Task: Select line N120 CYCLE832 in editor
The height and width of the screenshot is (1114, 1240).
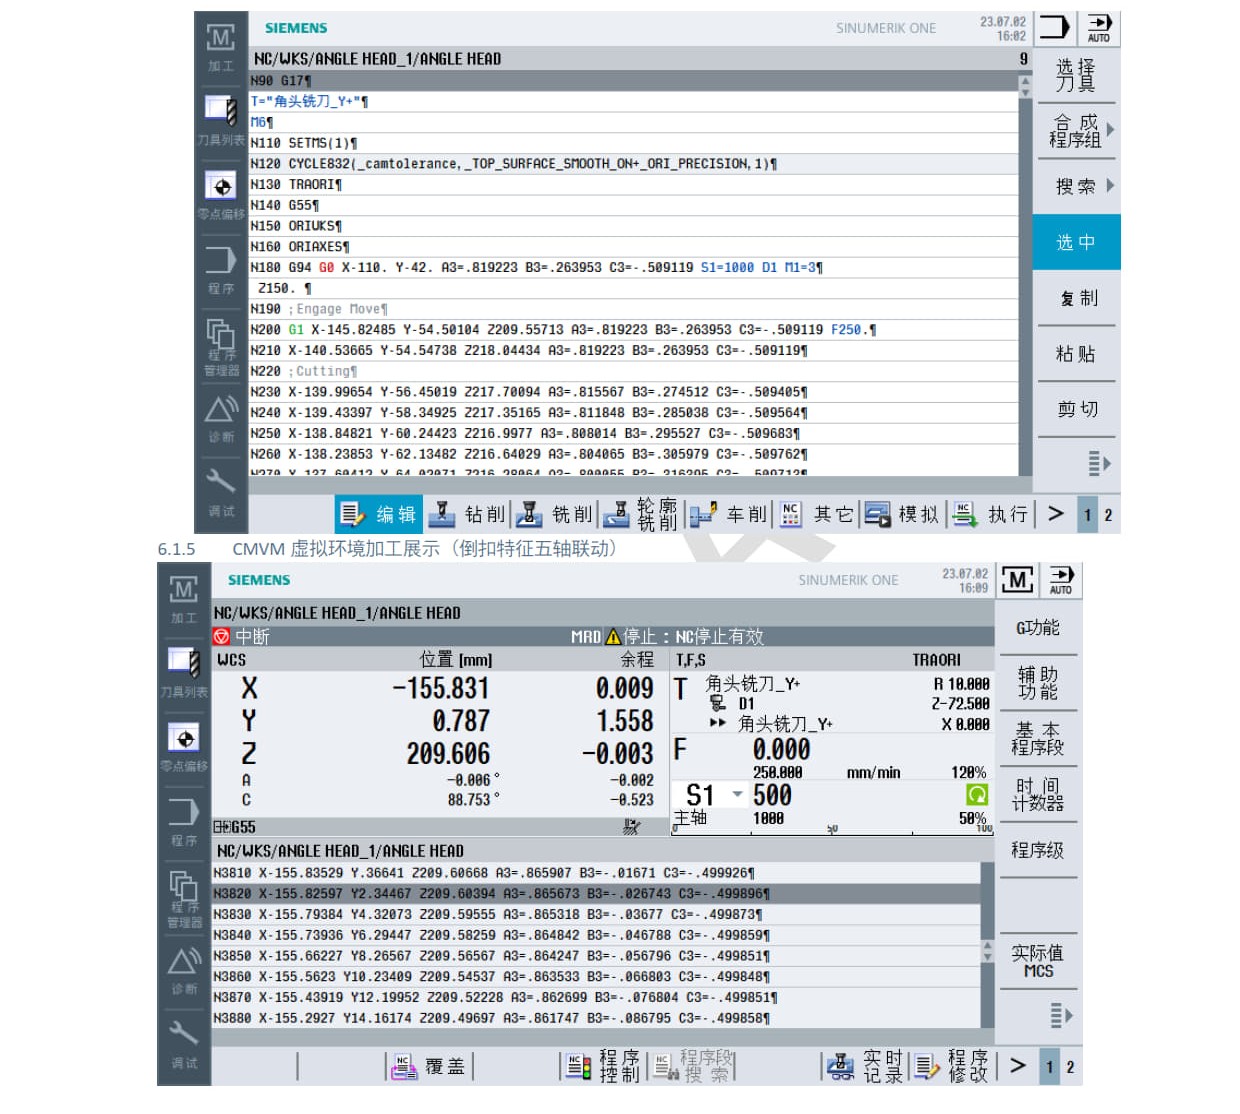Action: [x=633, y=164]
